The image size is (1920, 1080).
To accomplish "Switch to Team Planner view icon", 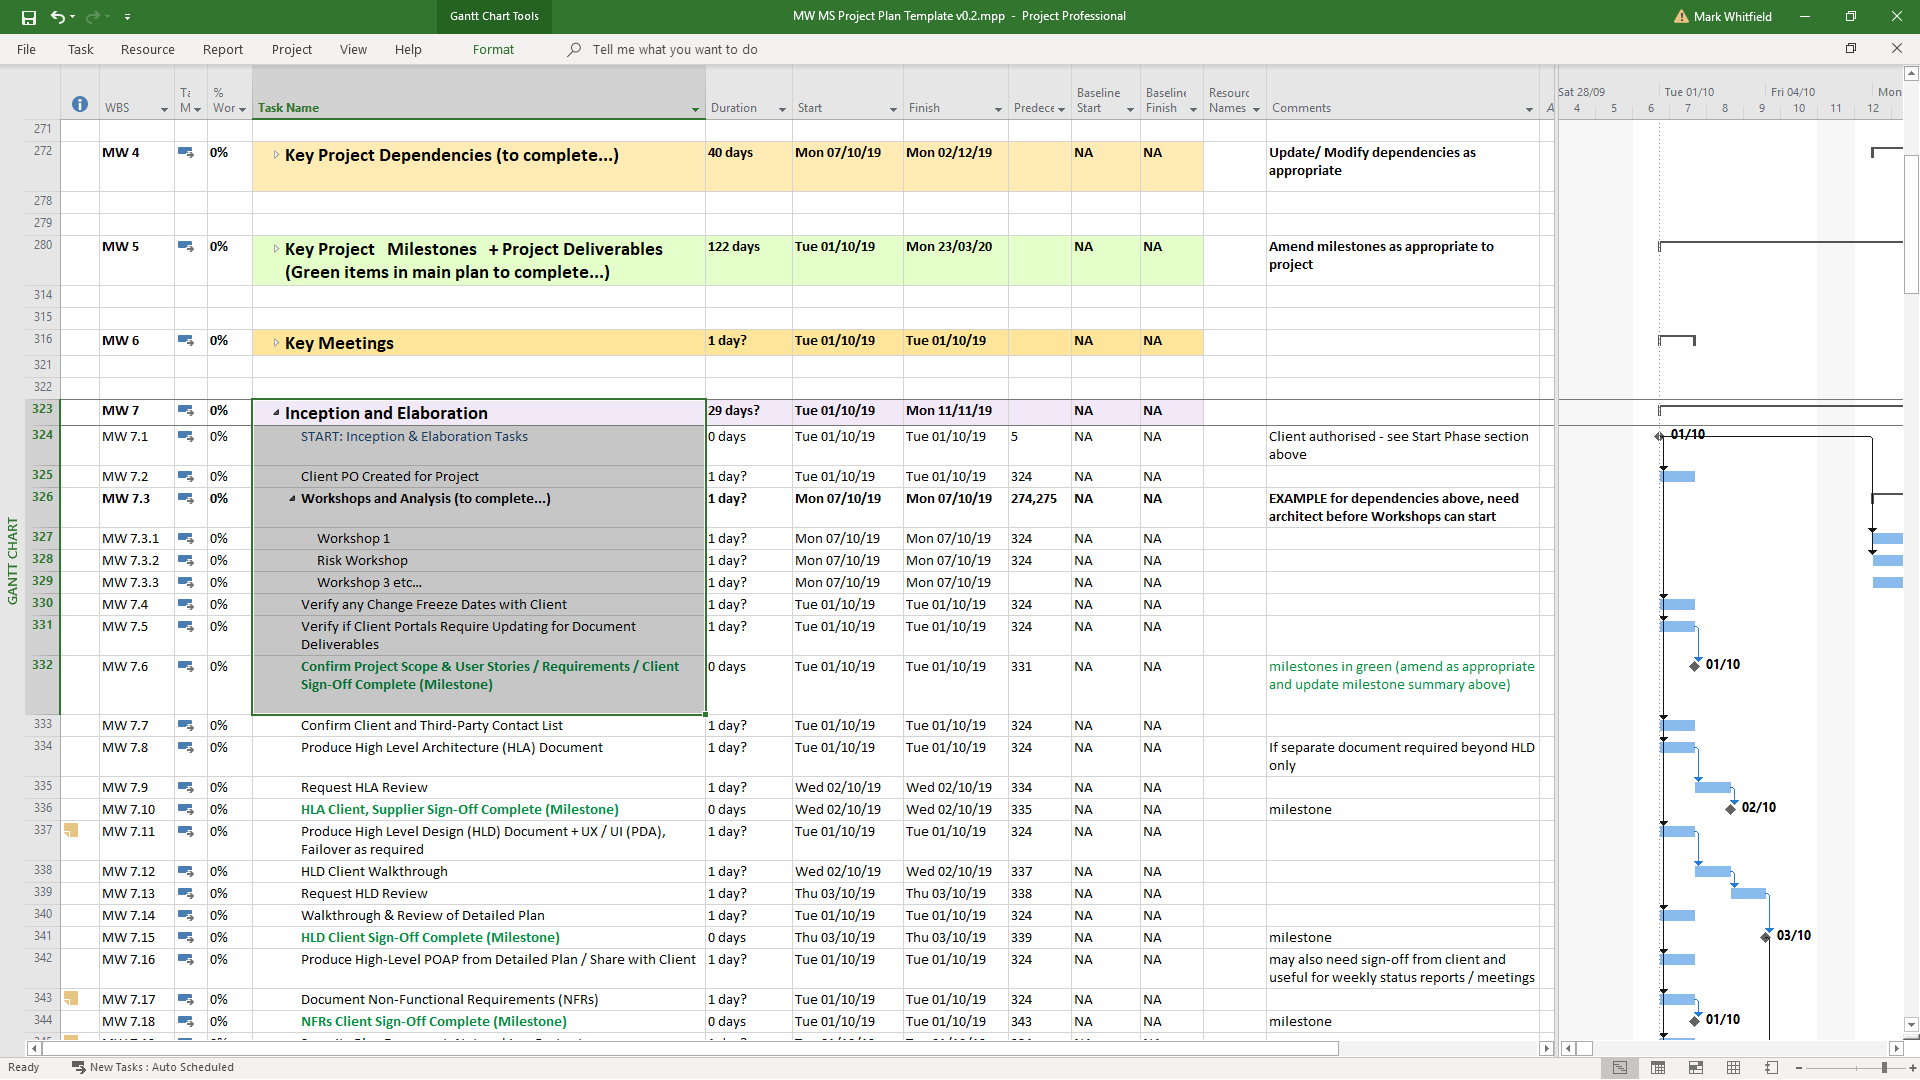I will (1696, 1068).
